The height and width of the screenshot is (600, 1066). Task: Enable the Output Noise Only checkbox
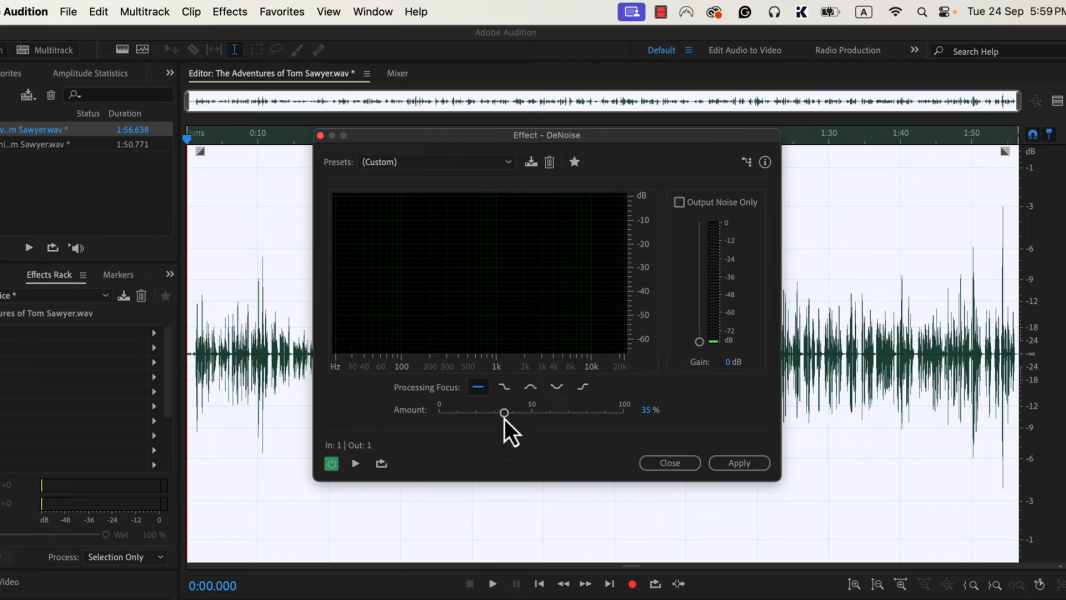tap(679, 202)
